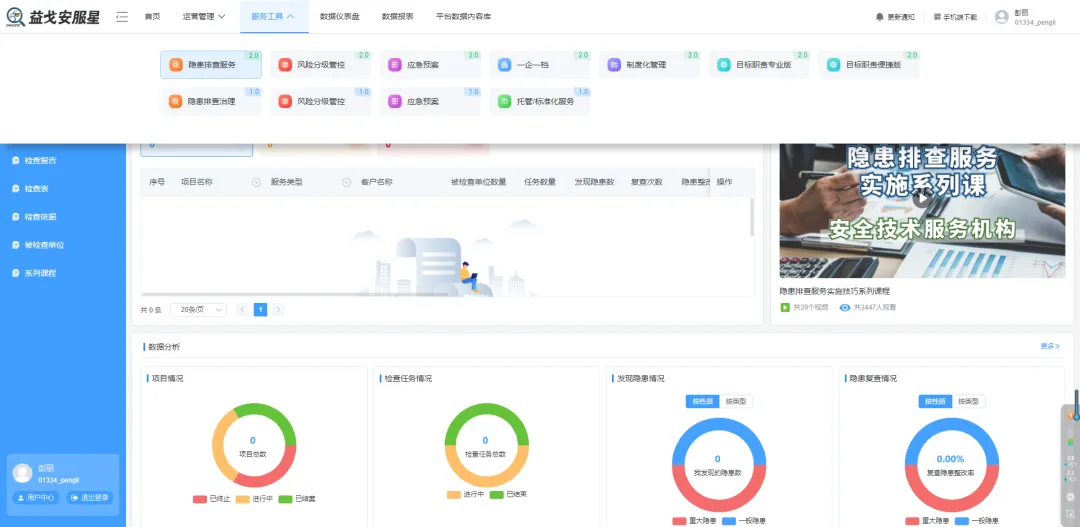
Task: Collapse the 服务工具 dropdown menu
Action: coord(274,17)
